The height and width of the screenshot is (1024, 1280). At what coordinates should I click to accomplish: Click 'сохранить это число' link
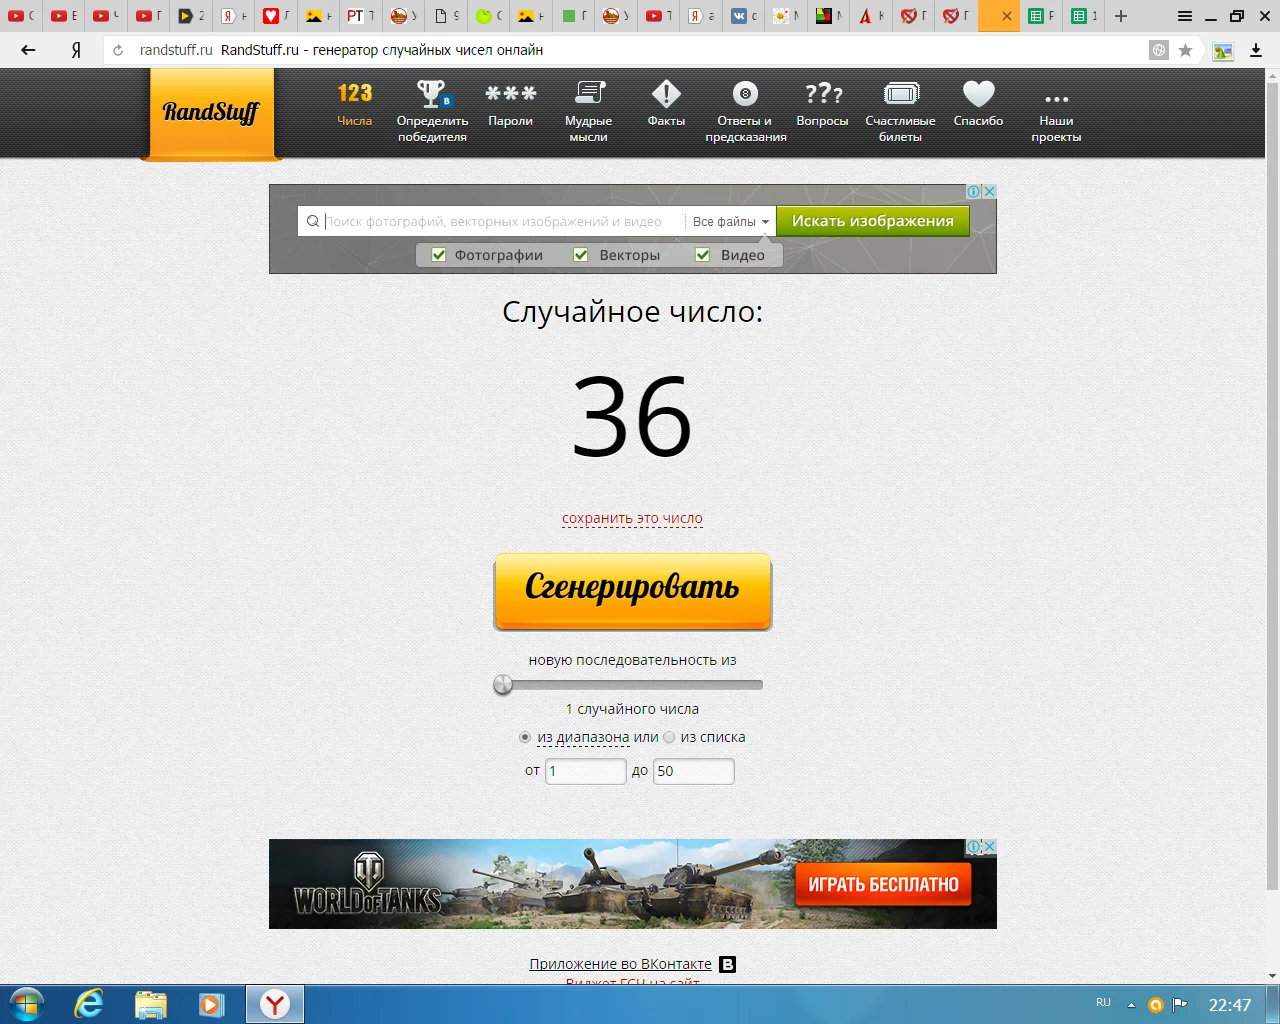[632, 519]
